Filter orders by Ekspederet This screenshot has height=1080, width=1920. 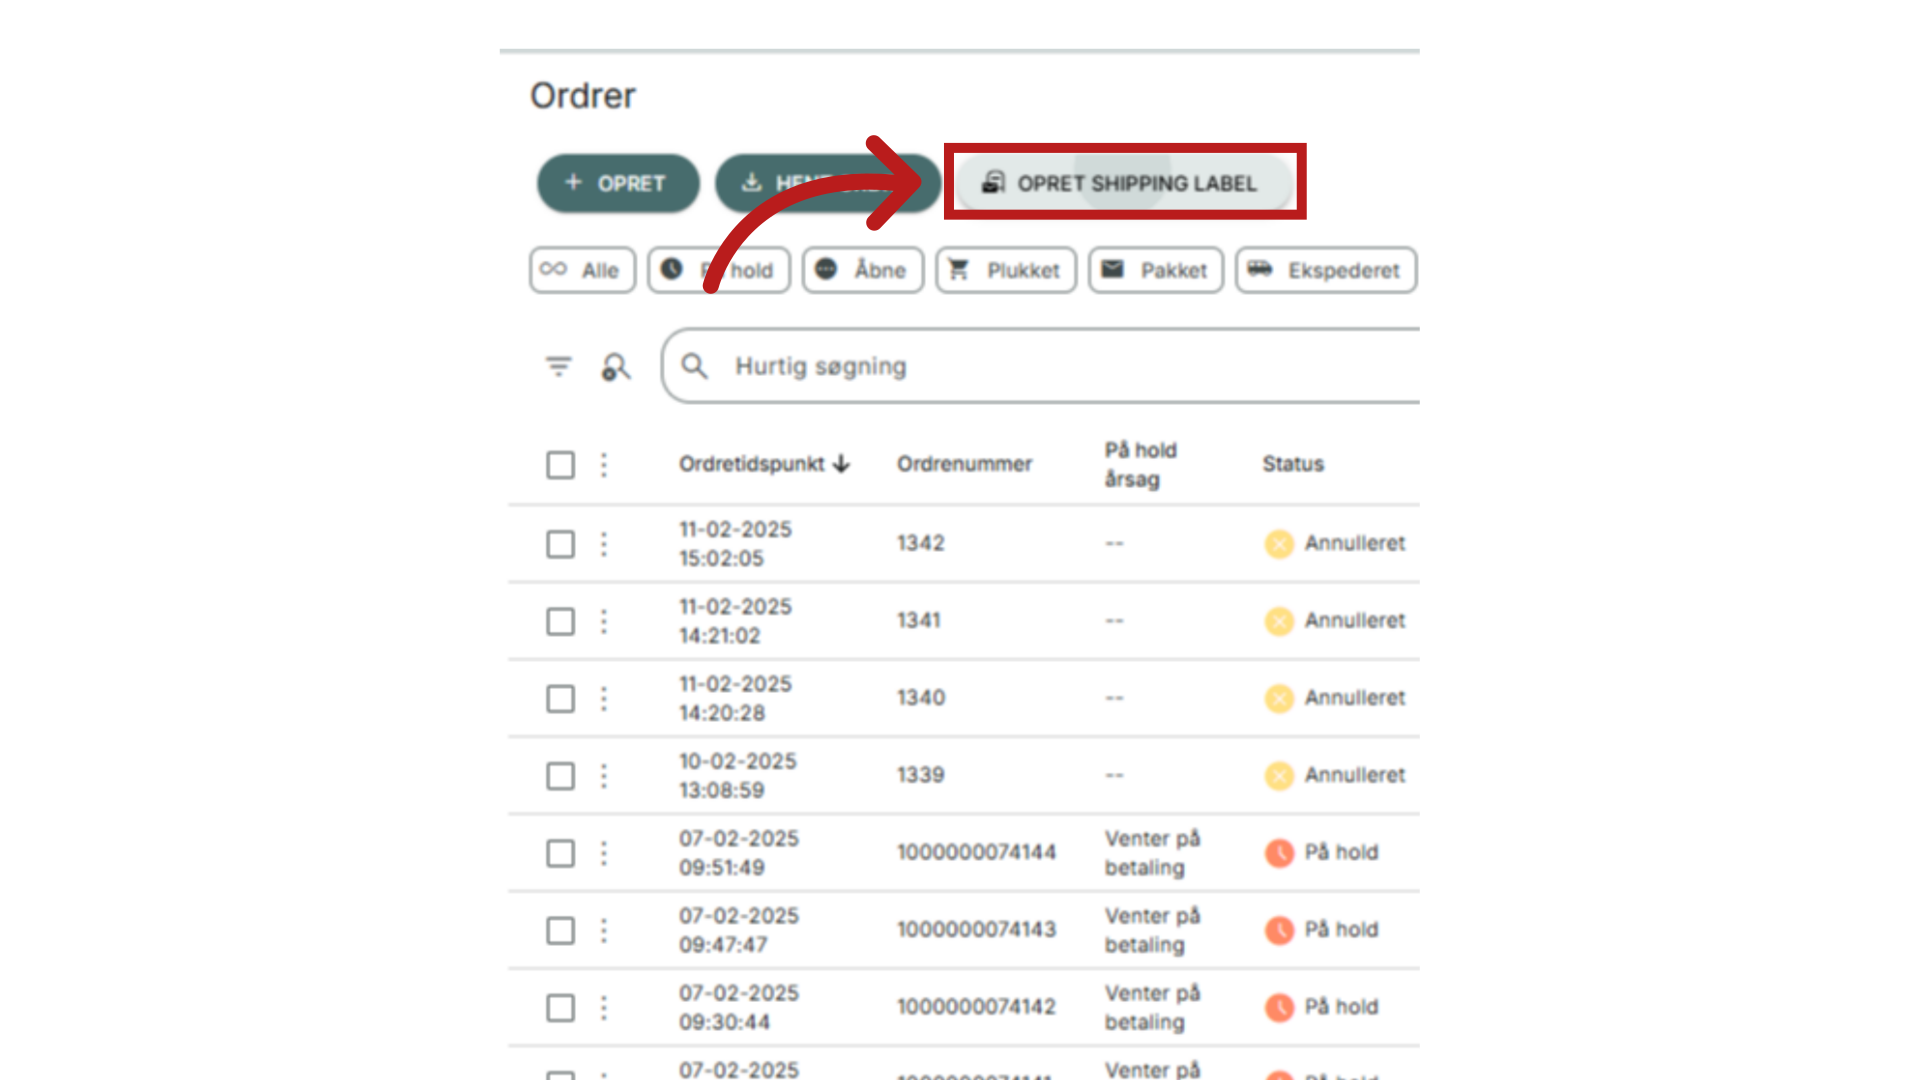pos(1326,270)
